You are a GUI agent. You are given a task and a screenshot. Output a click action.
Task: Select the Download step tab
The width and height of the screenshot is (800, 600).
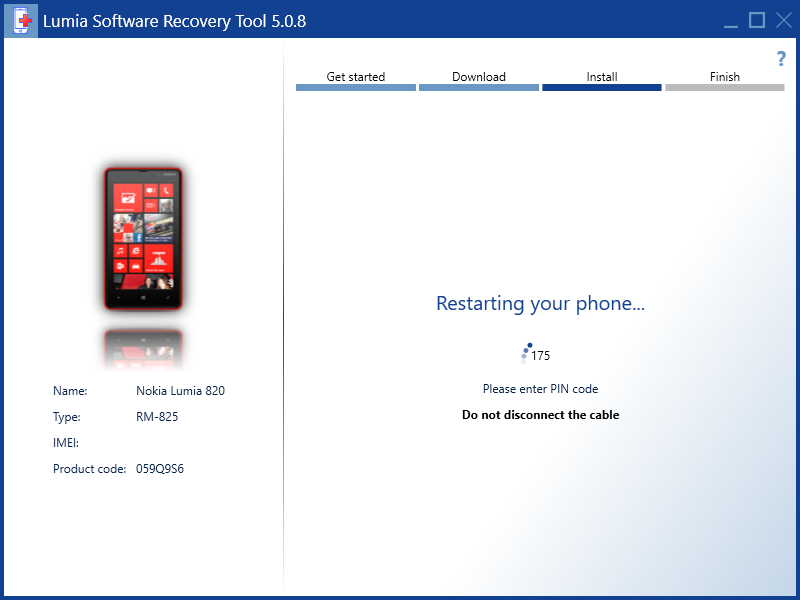pyautogui.click(x=479, y=80)
